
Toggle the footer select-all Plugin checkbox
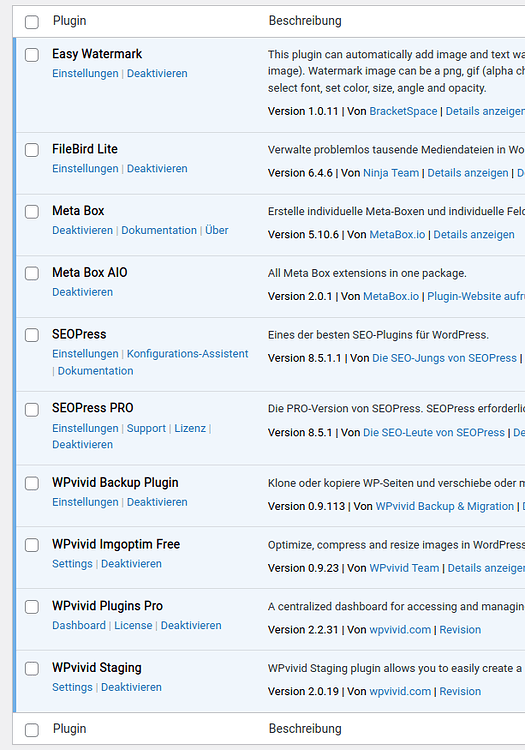(x=32, y=729)
